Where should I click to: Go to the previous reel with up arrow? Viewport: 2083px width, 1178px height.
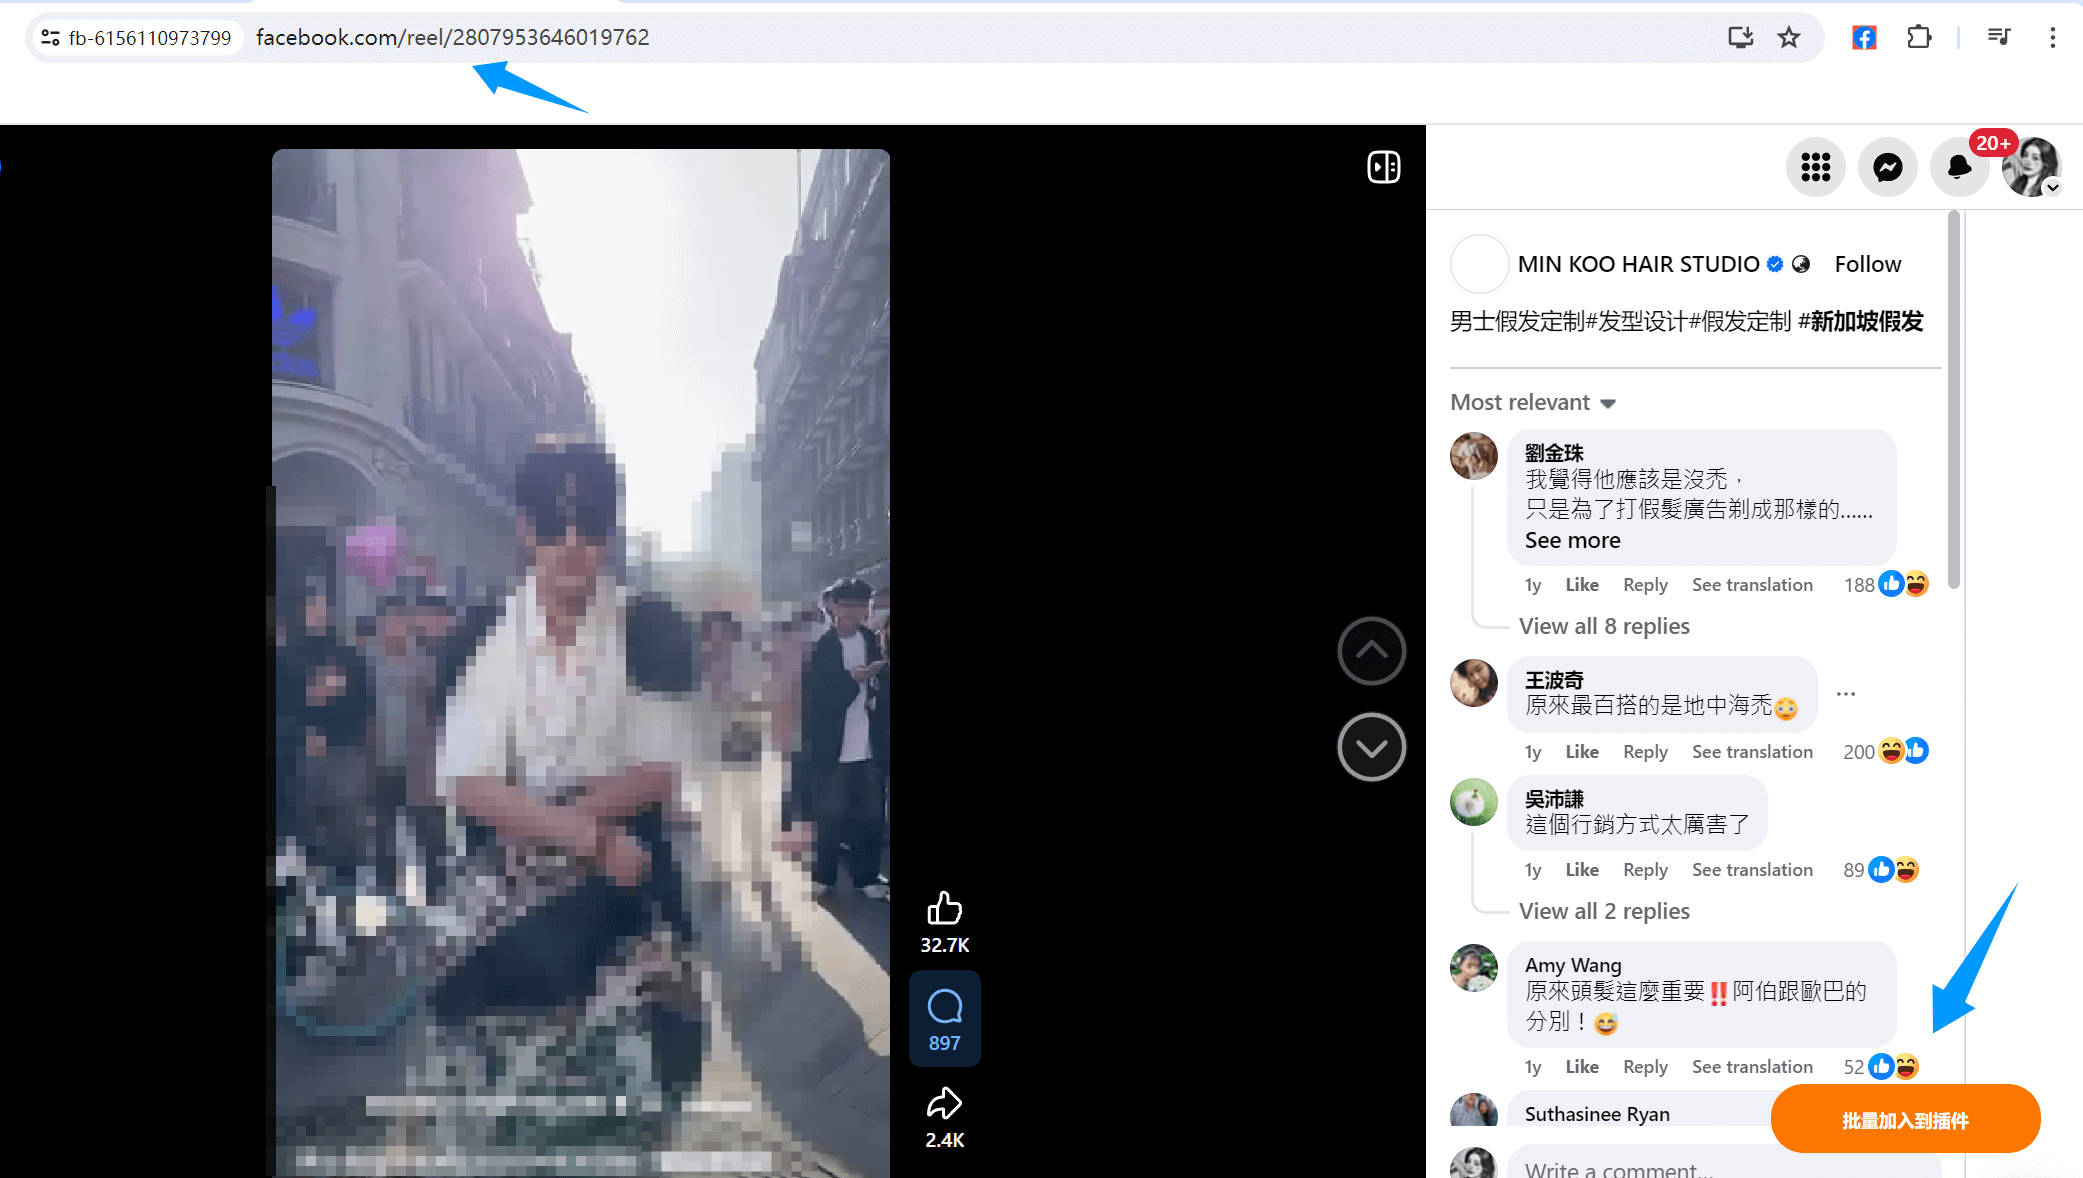1371,651
